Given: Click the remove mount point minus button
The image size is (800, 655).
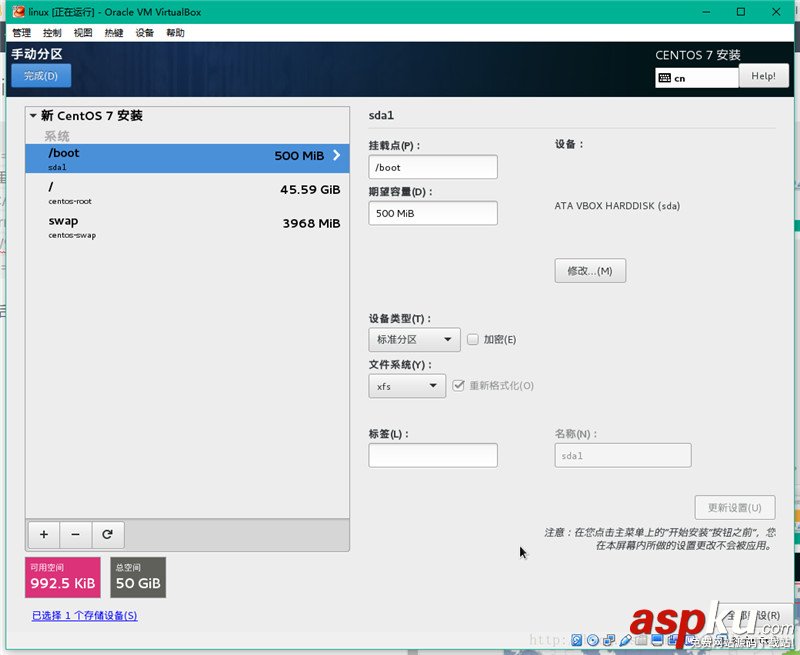Looking at the screenshot, I should [76, 535].
